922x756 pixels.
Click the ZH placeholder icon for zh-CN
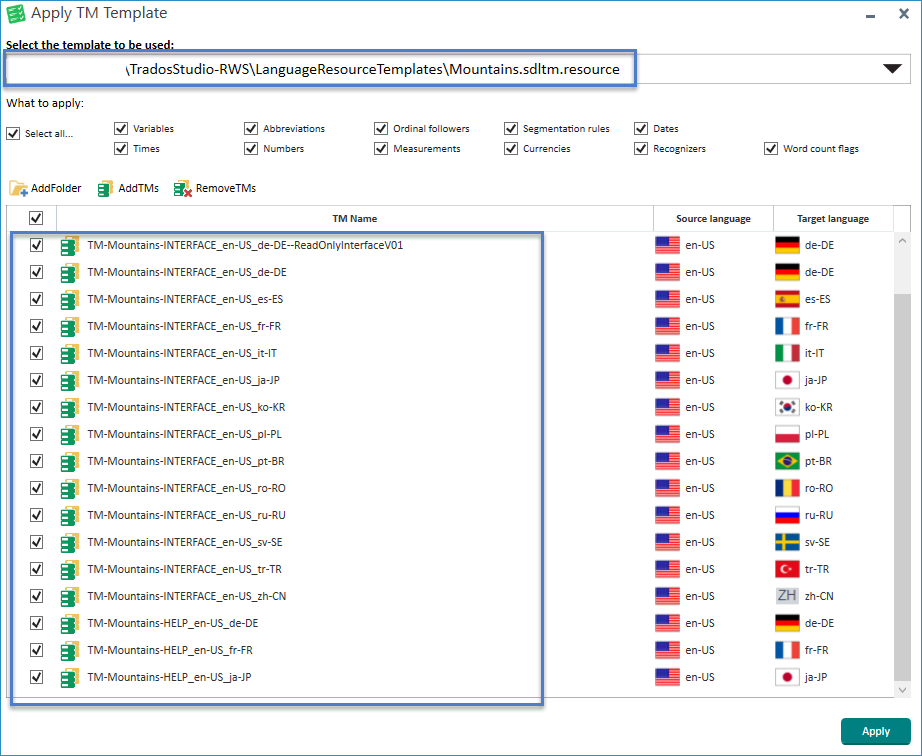click(787, 596)
